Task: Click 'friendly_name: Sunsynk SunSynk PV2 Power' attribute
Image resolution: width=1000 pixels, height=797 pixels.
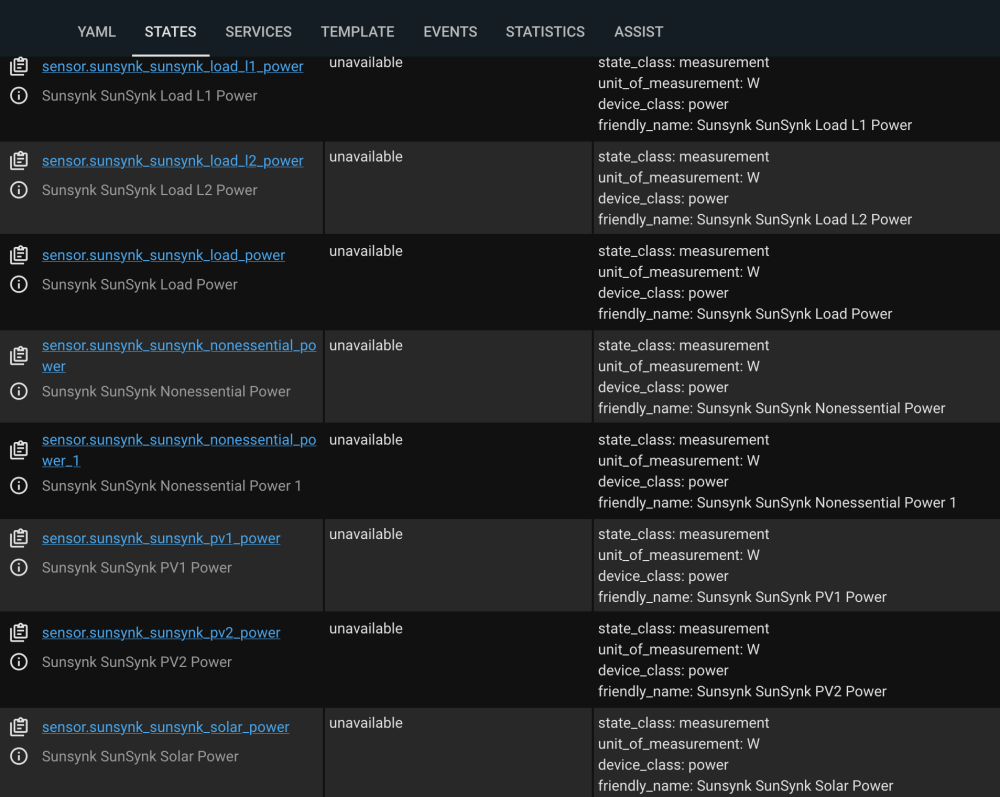Action: point(742,691)
